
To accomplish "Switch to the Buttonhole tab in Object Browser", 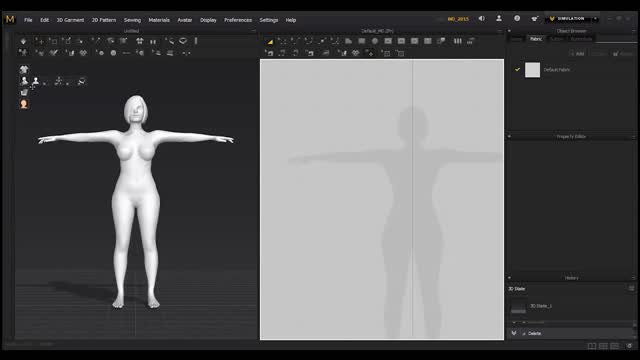I will [x=581, y=39].
